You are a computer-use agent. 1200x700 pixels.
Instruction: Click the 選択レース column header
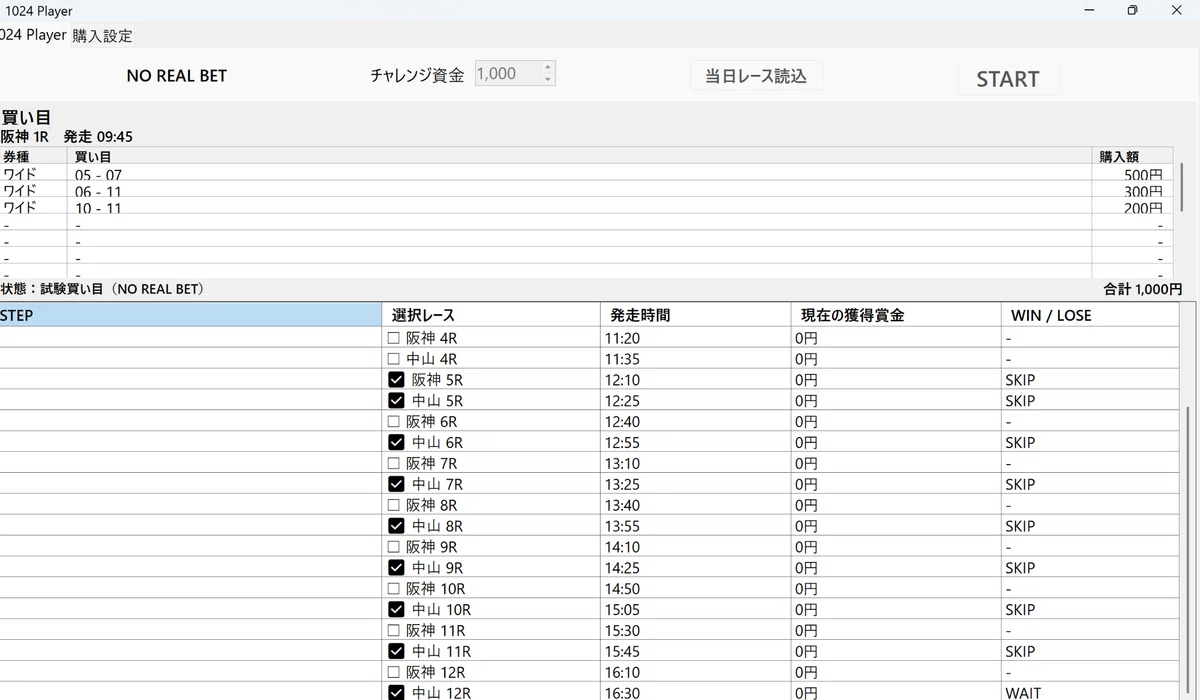click(491, 315)
